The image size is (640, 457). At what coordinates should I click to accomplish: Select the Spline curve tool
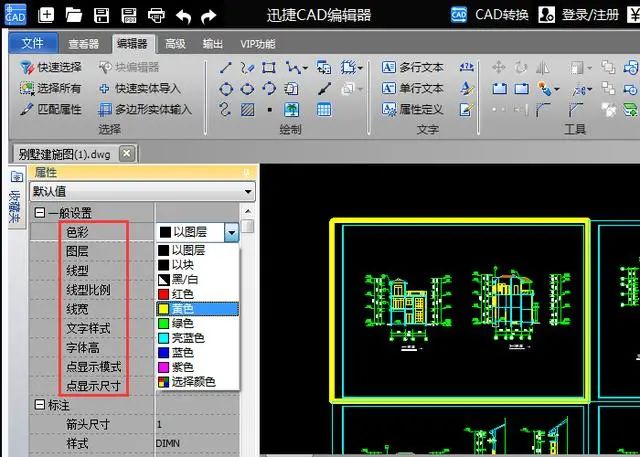[225, 109]
